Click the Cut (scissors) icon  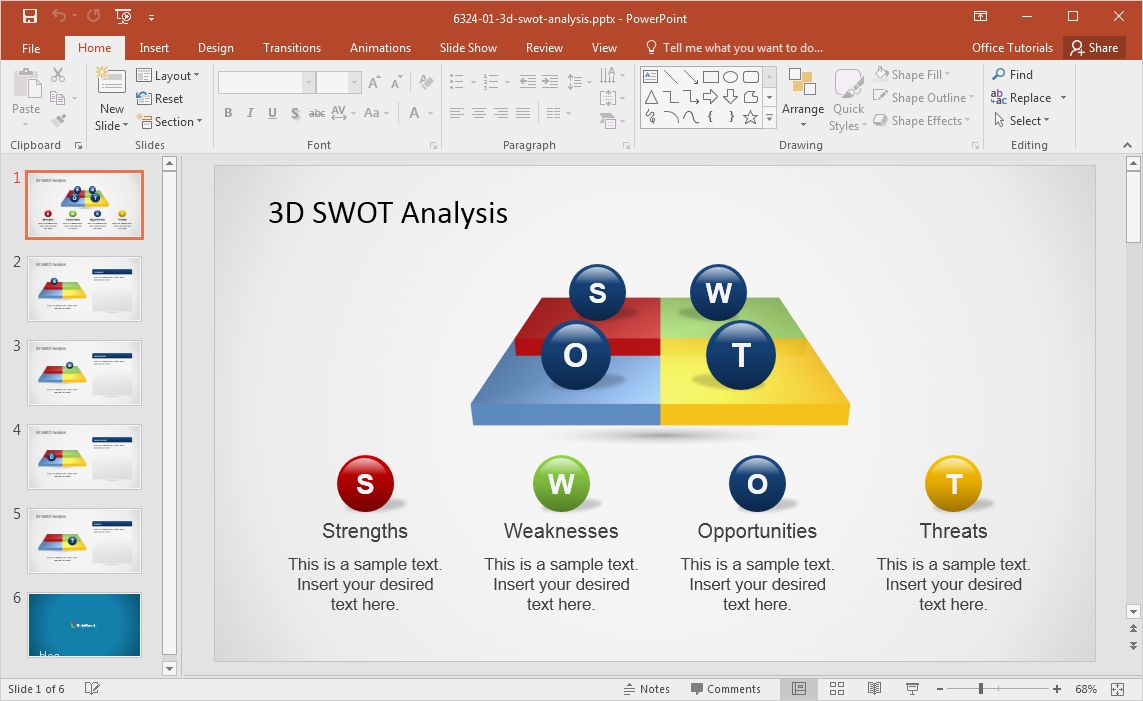click(x=57, y=75)
